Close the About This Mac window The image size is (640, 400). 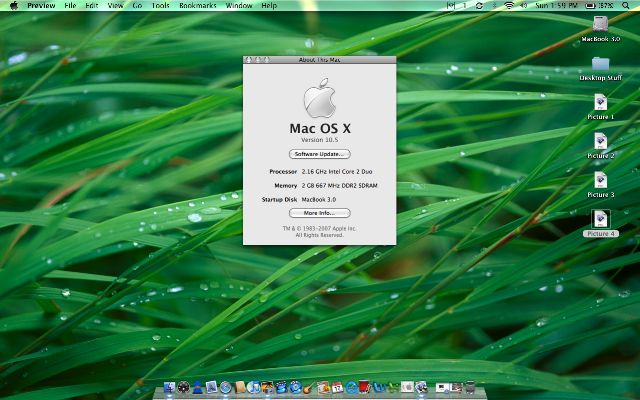pyautogui.click(x=249, y=60)
